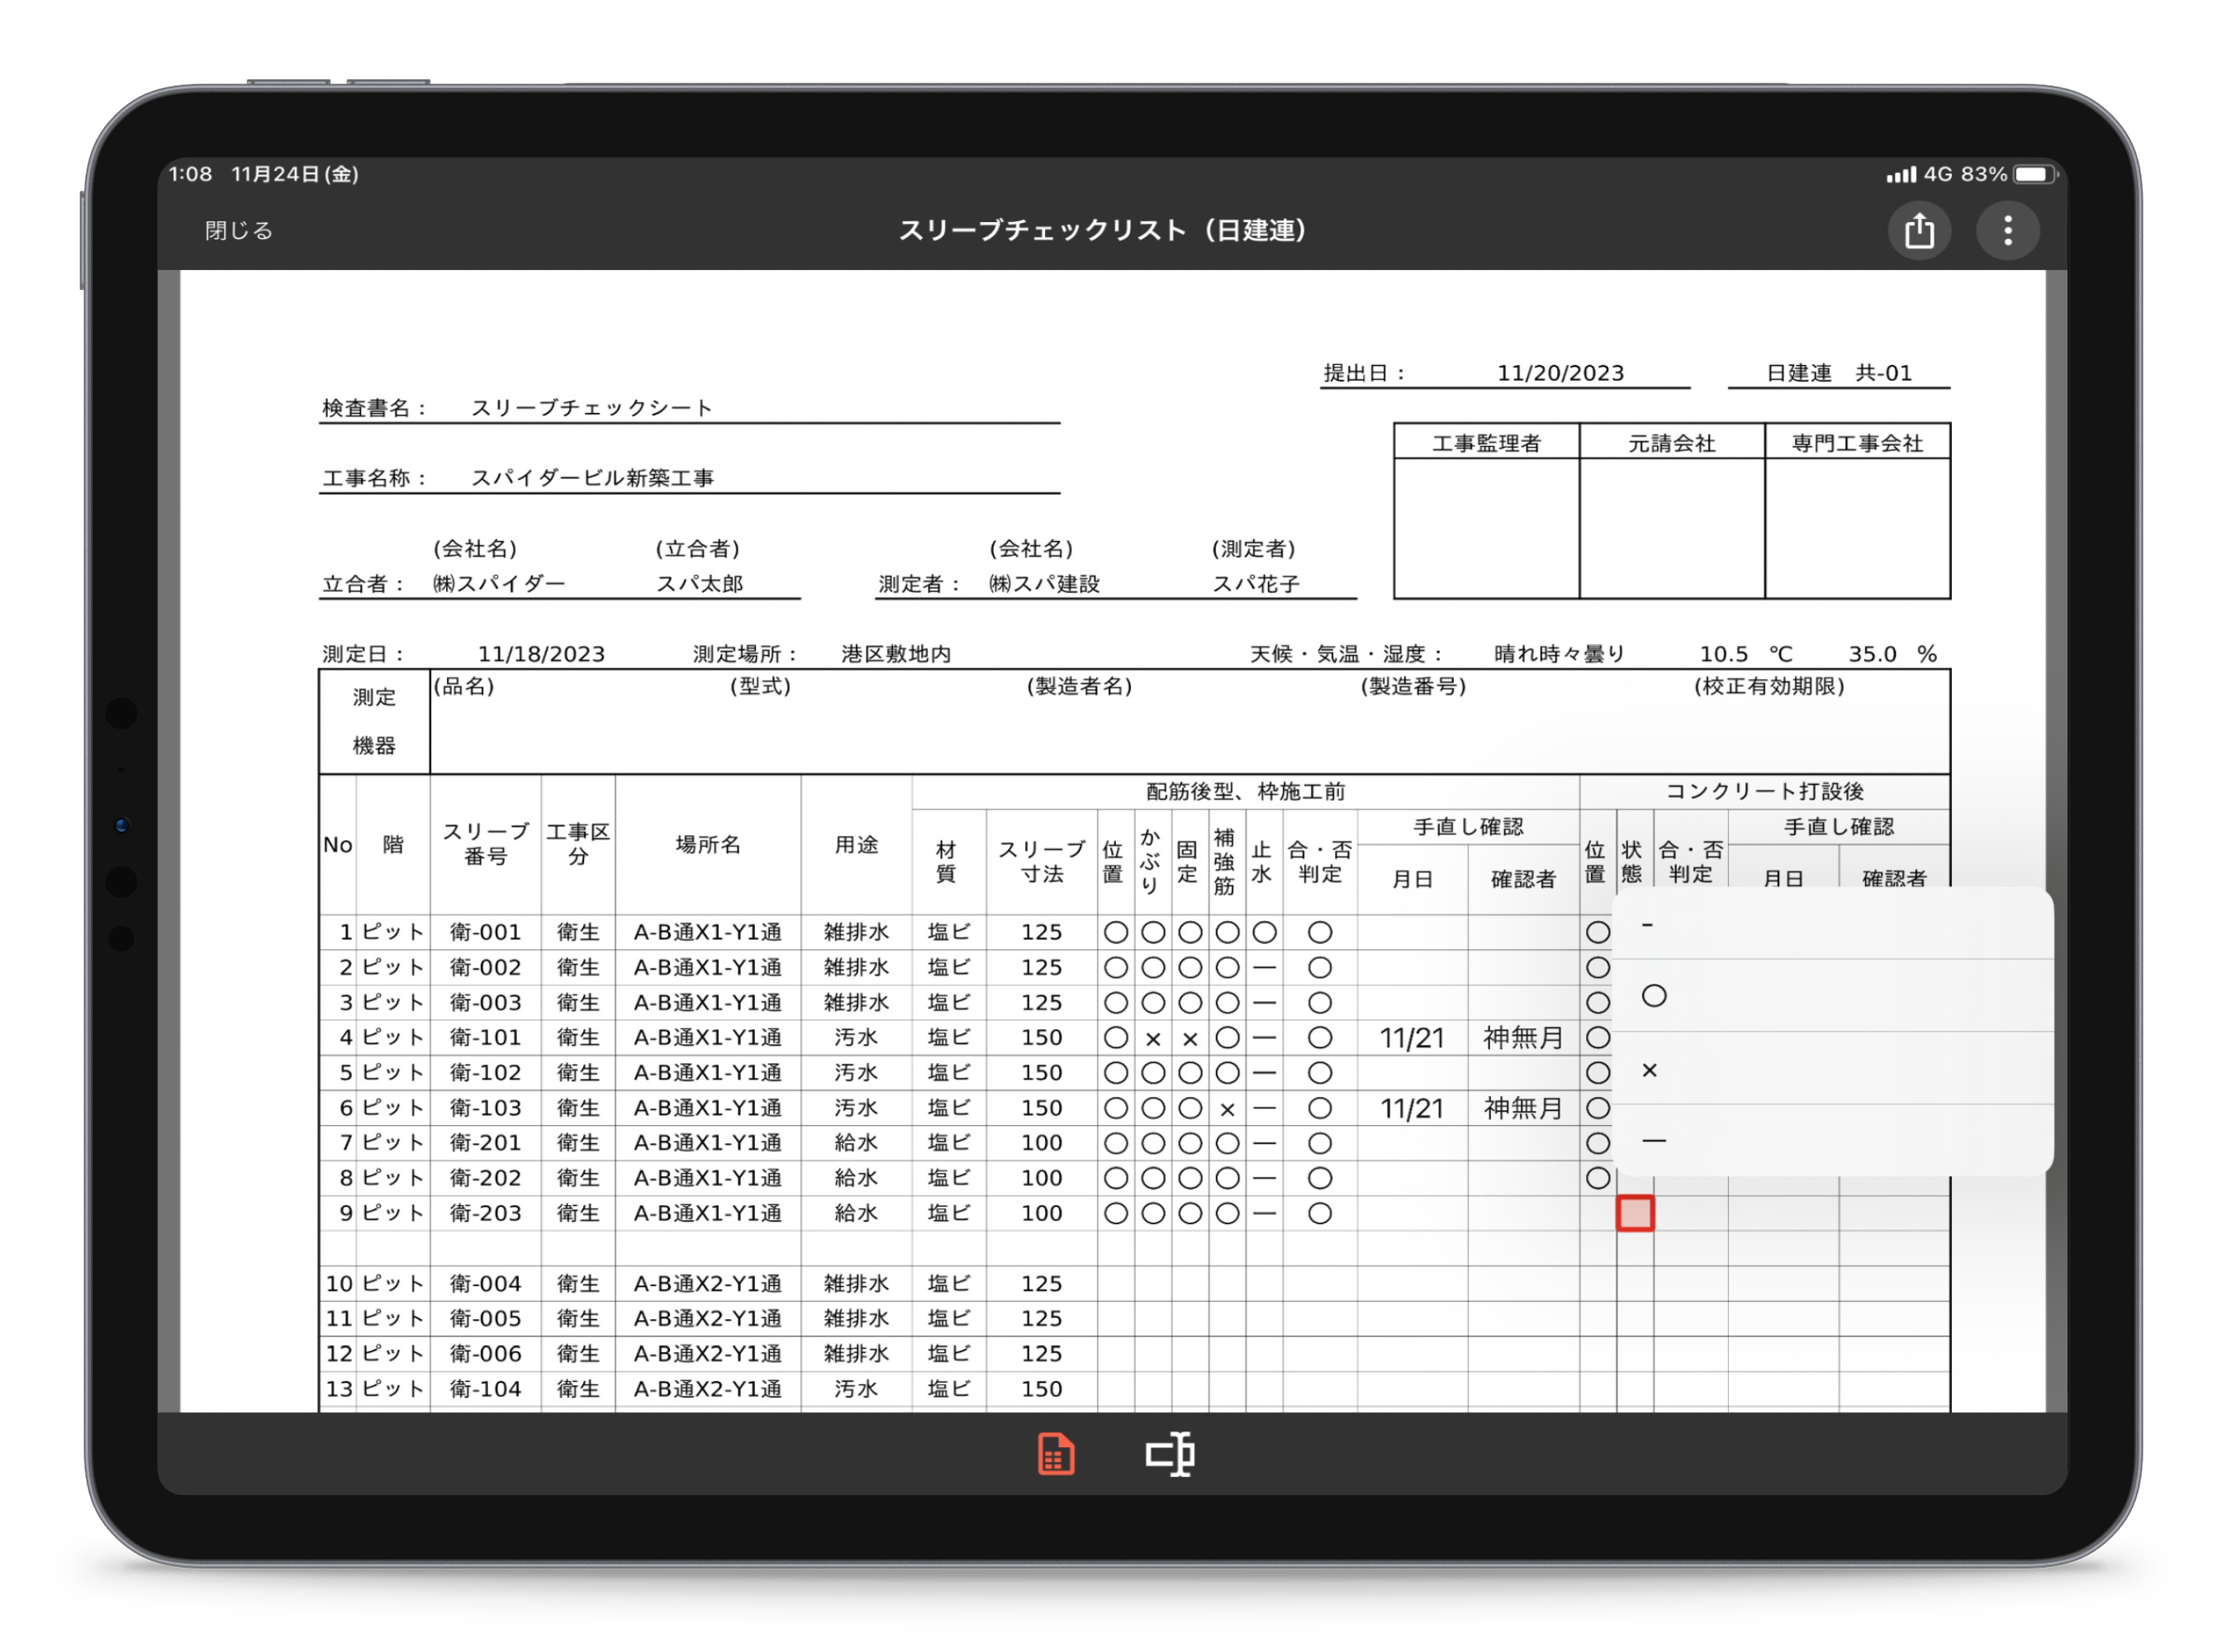Open row 1 止水 circle cell
The image size is (2227, 1652).
point(1264,932)
